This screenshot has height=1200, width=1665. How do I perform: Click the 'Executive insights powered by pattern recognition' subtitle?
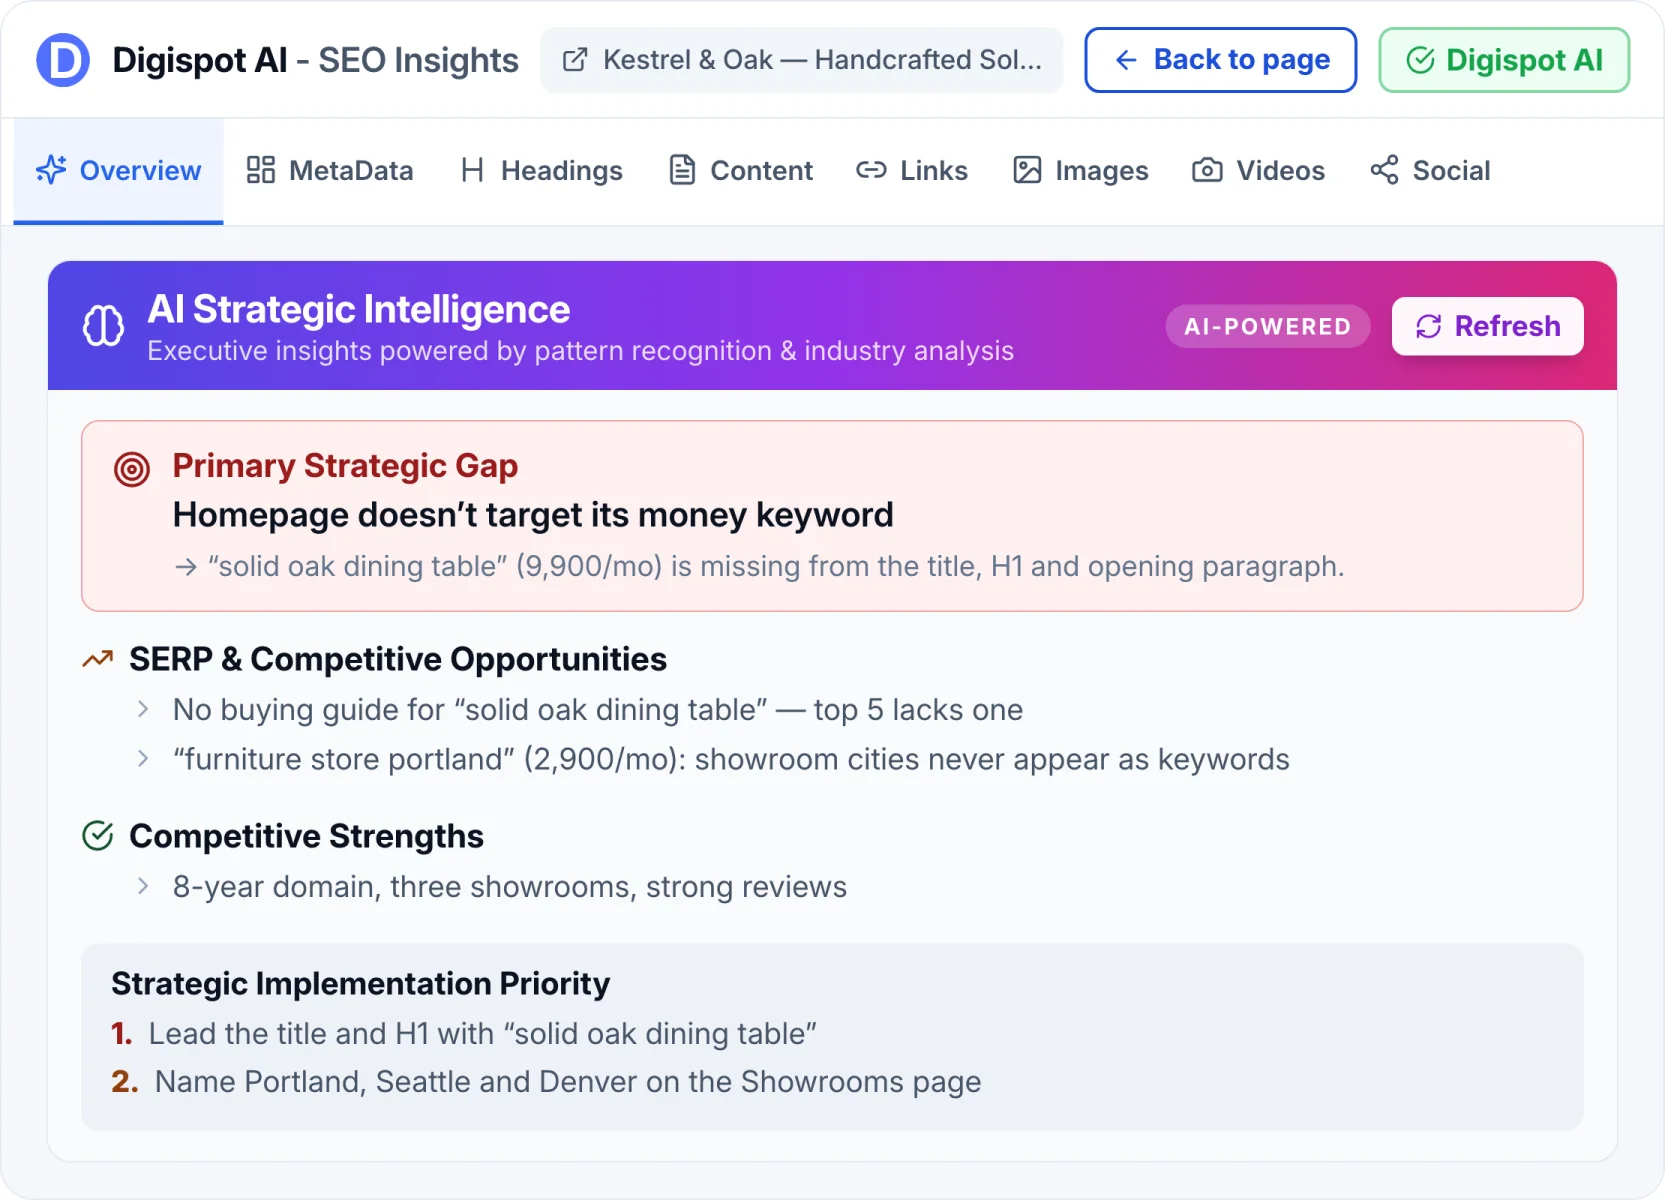click(581, 351)
